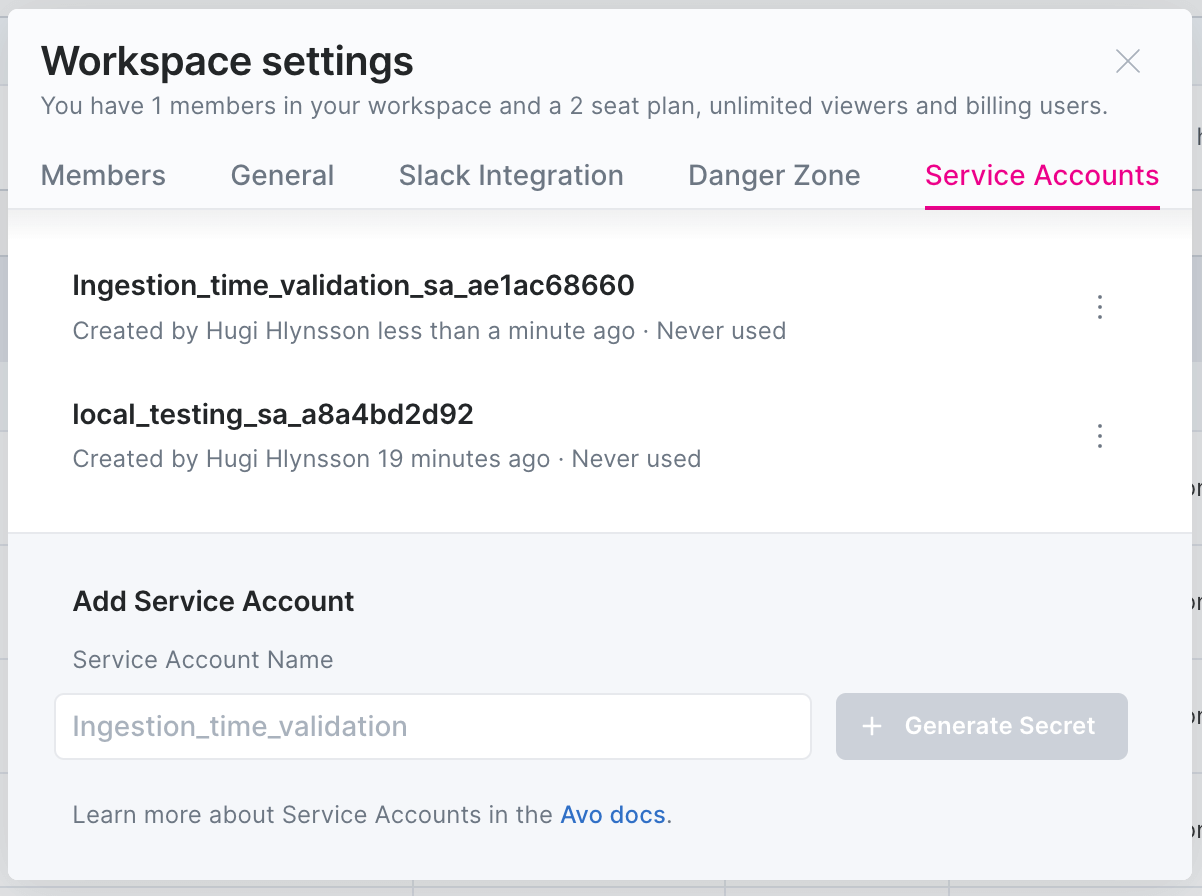Click the 'less than a minute ago' creation info

505,331
